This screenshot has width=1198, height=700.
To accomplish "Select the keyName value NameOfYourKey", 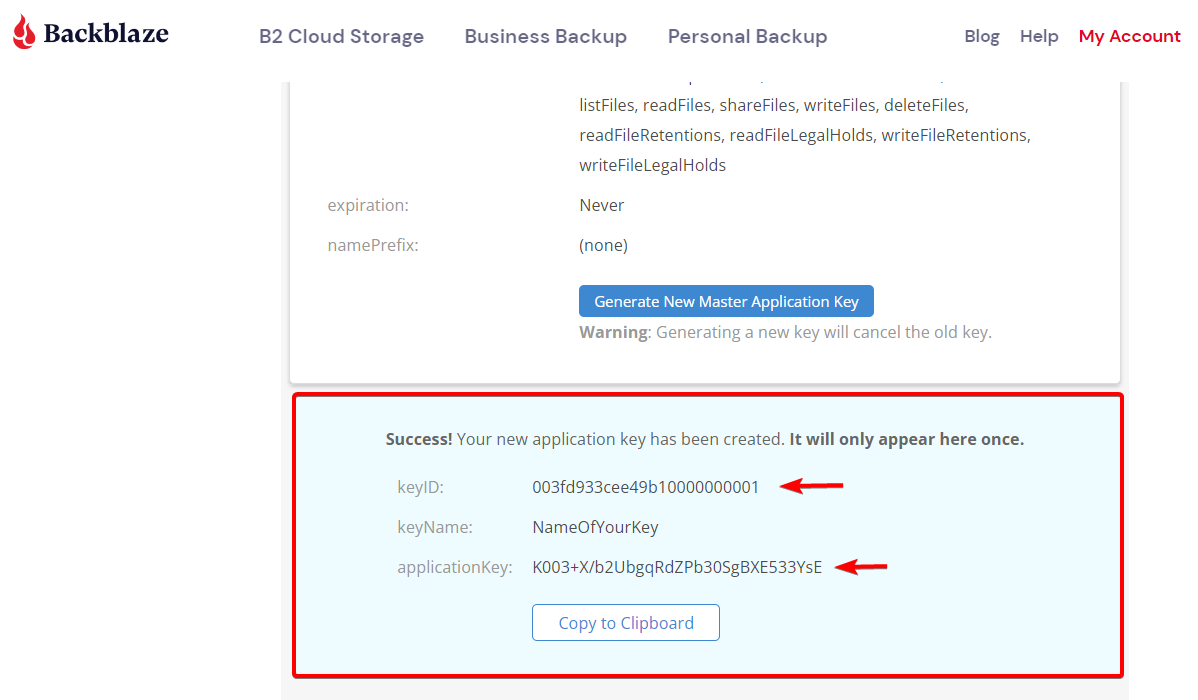I will pyautogui.click(x=595, y=527).
